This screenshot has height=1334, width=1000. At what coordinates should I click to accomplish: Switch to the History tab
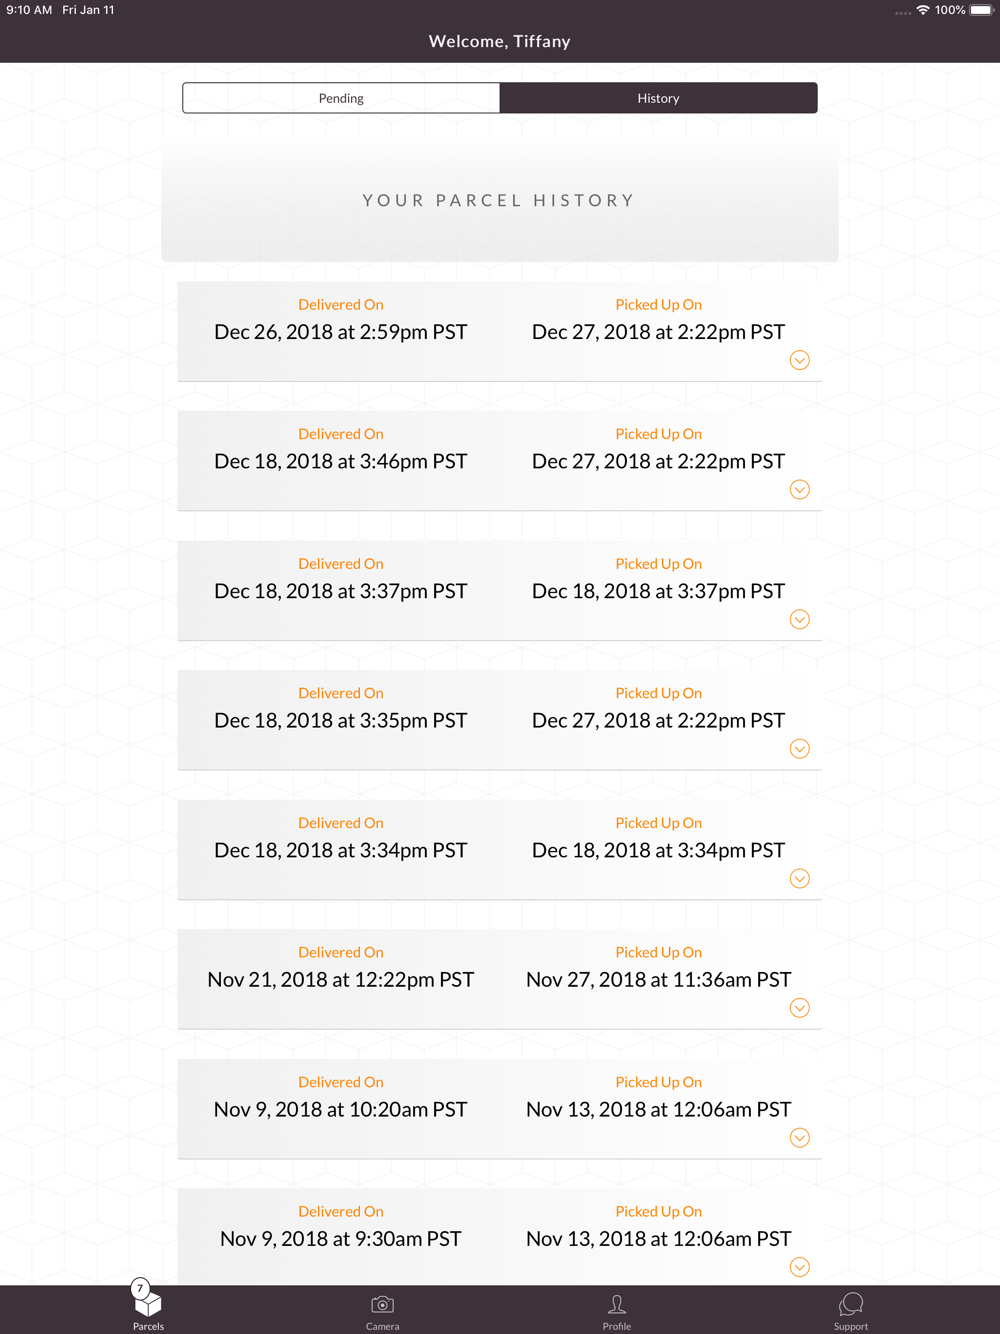point(658,98)
